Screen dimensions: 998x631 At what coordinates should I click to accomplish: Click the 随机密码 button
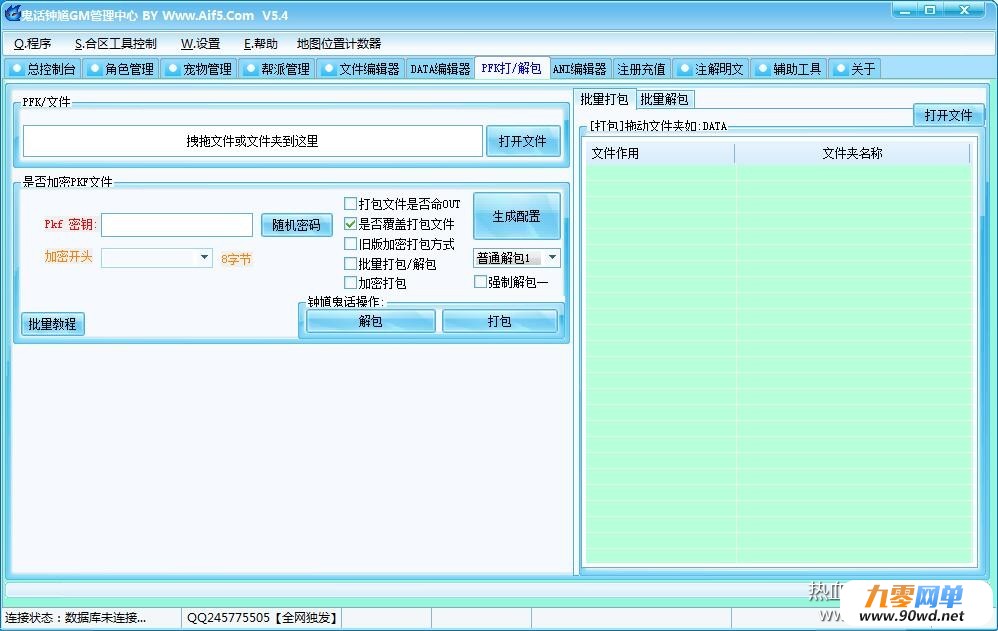point(297,225)
